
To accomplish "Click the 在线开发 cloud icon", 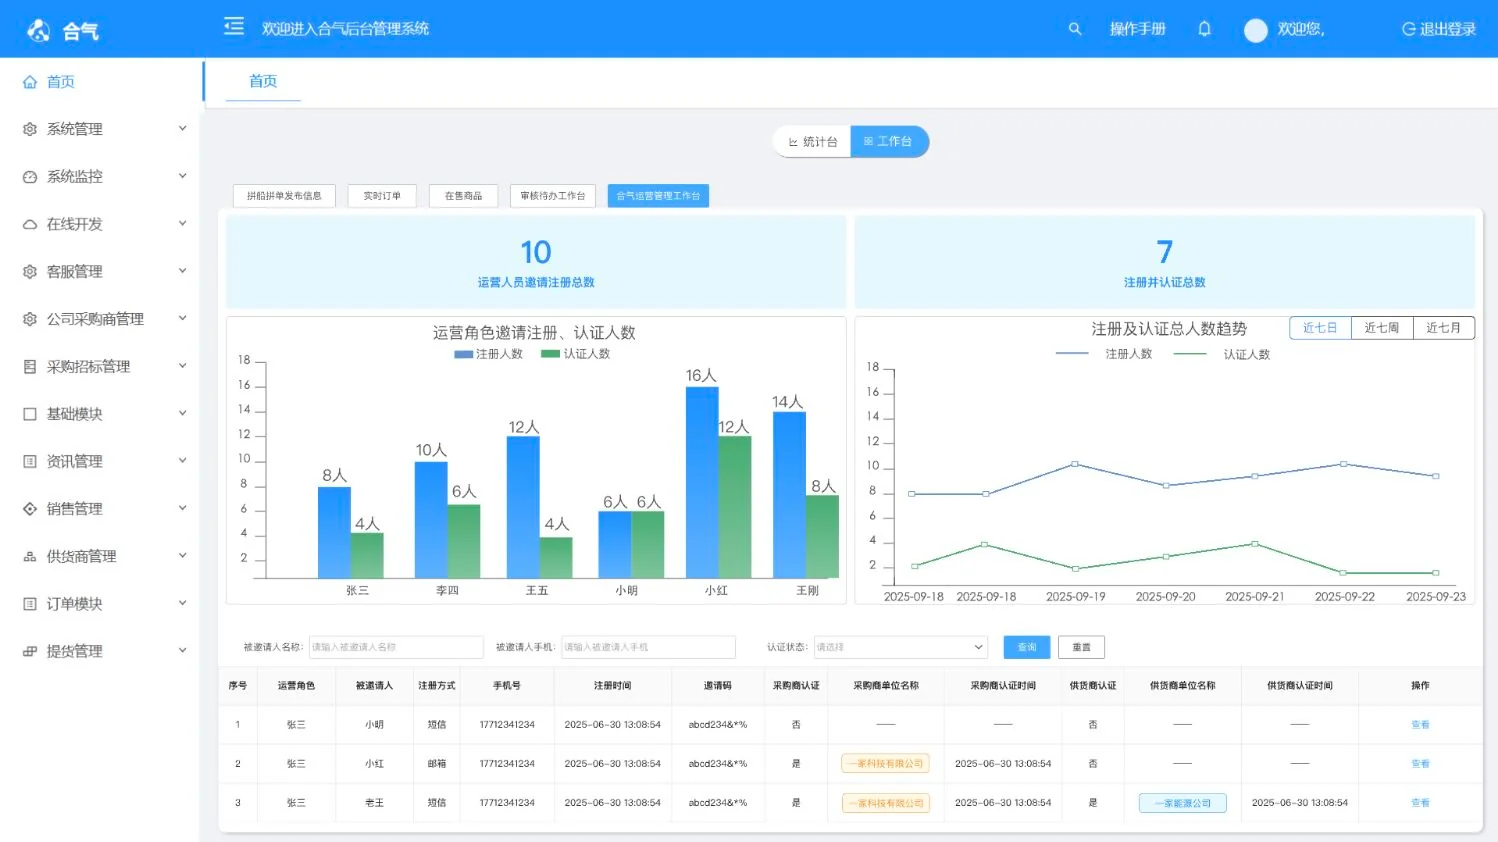I will [x=30, y=224].
